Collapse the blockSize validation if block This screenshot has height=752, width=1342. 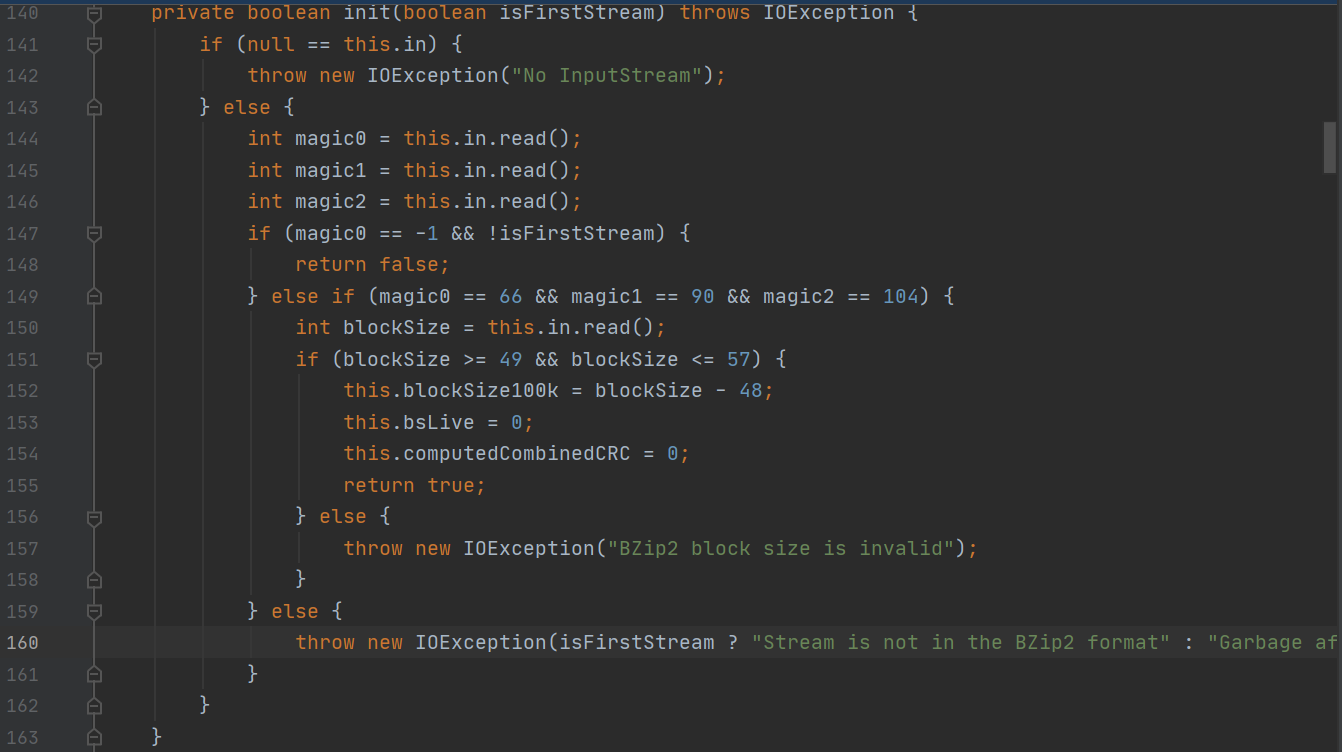point(93,359)
